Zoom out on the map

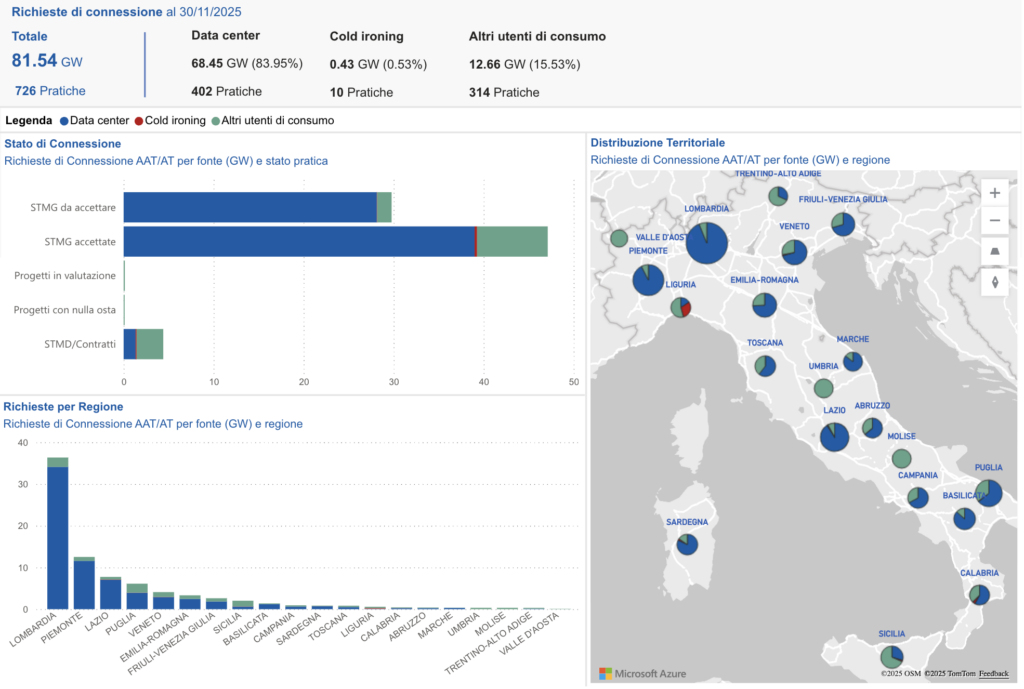click(994, 221)
